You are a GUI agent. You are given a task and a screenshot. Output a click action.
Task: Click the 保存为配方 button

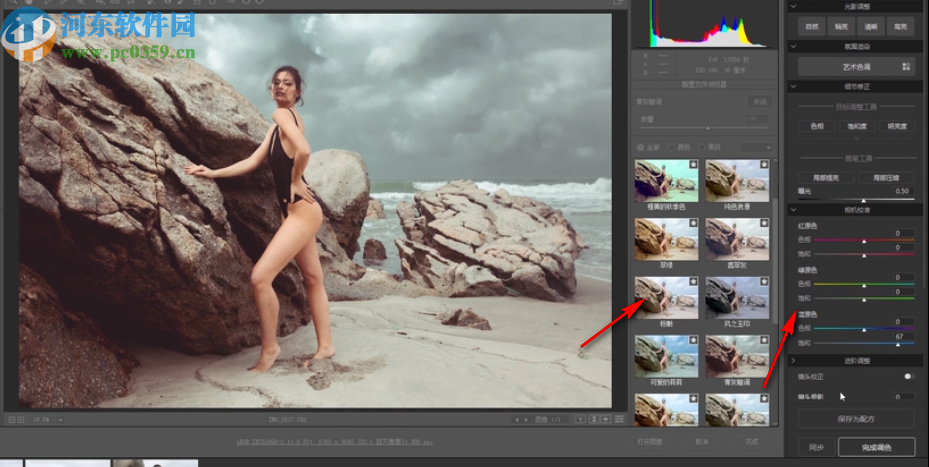pos(855,419)
